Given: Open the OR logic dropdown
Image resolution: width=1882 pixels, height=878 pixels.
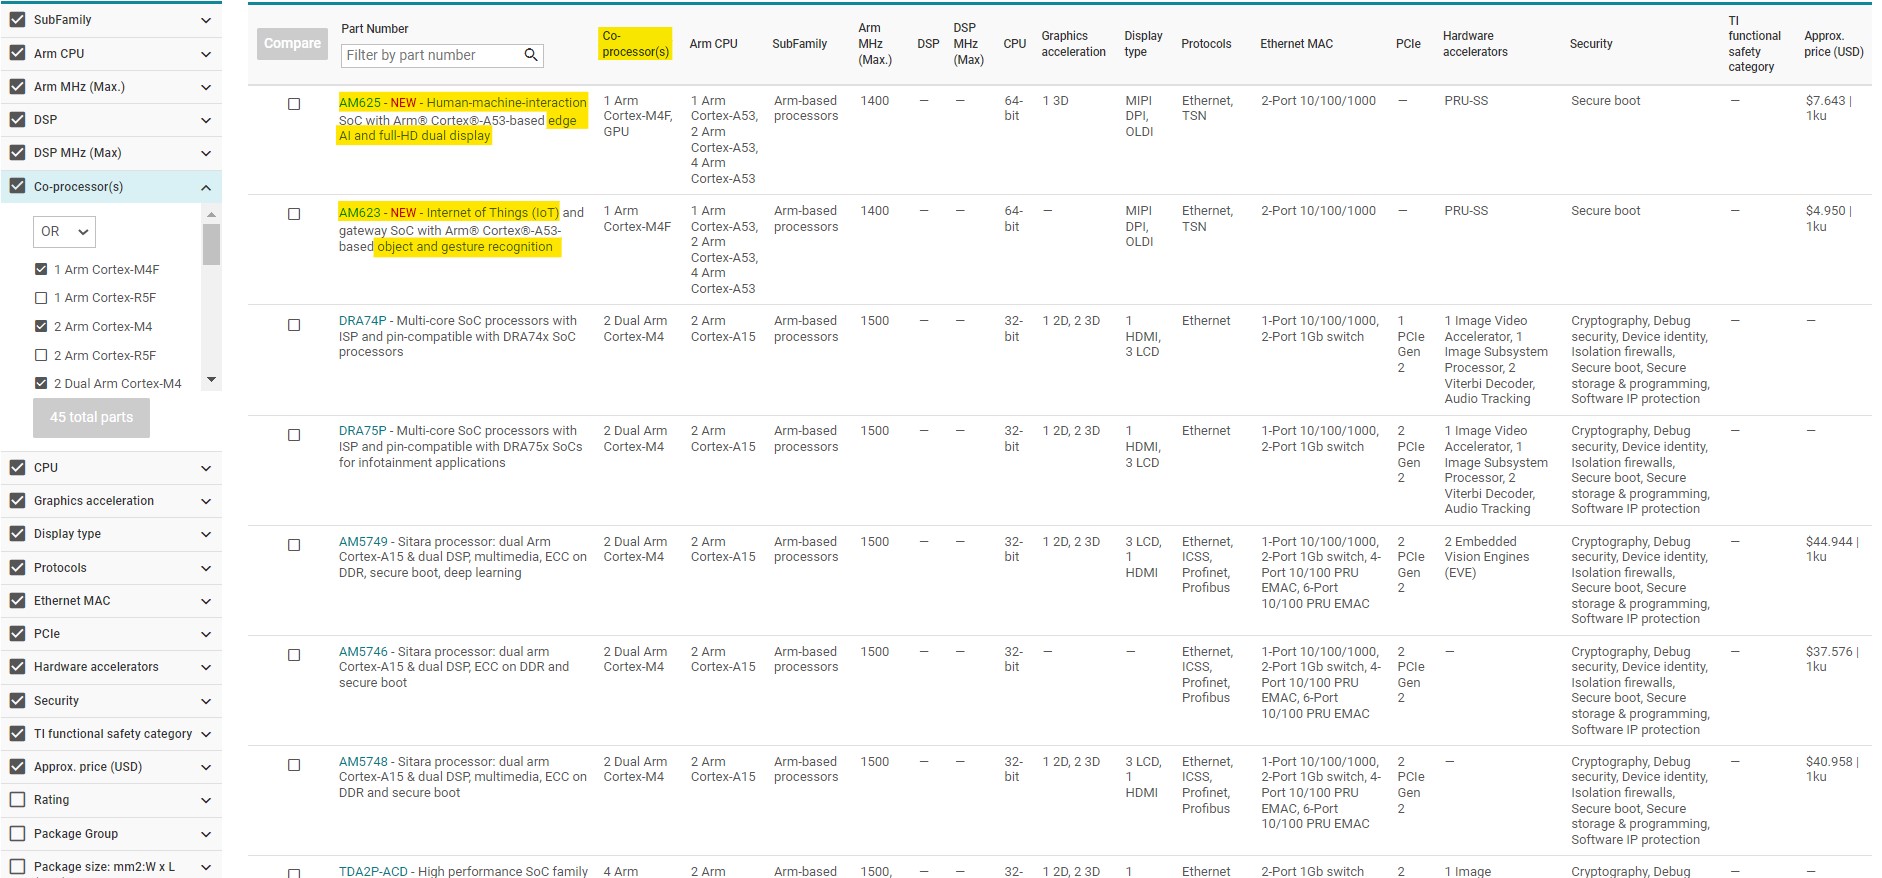Looking at the screenshot, I should coord(65,232).
